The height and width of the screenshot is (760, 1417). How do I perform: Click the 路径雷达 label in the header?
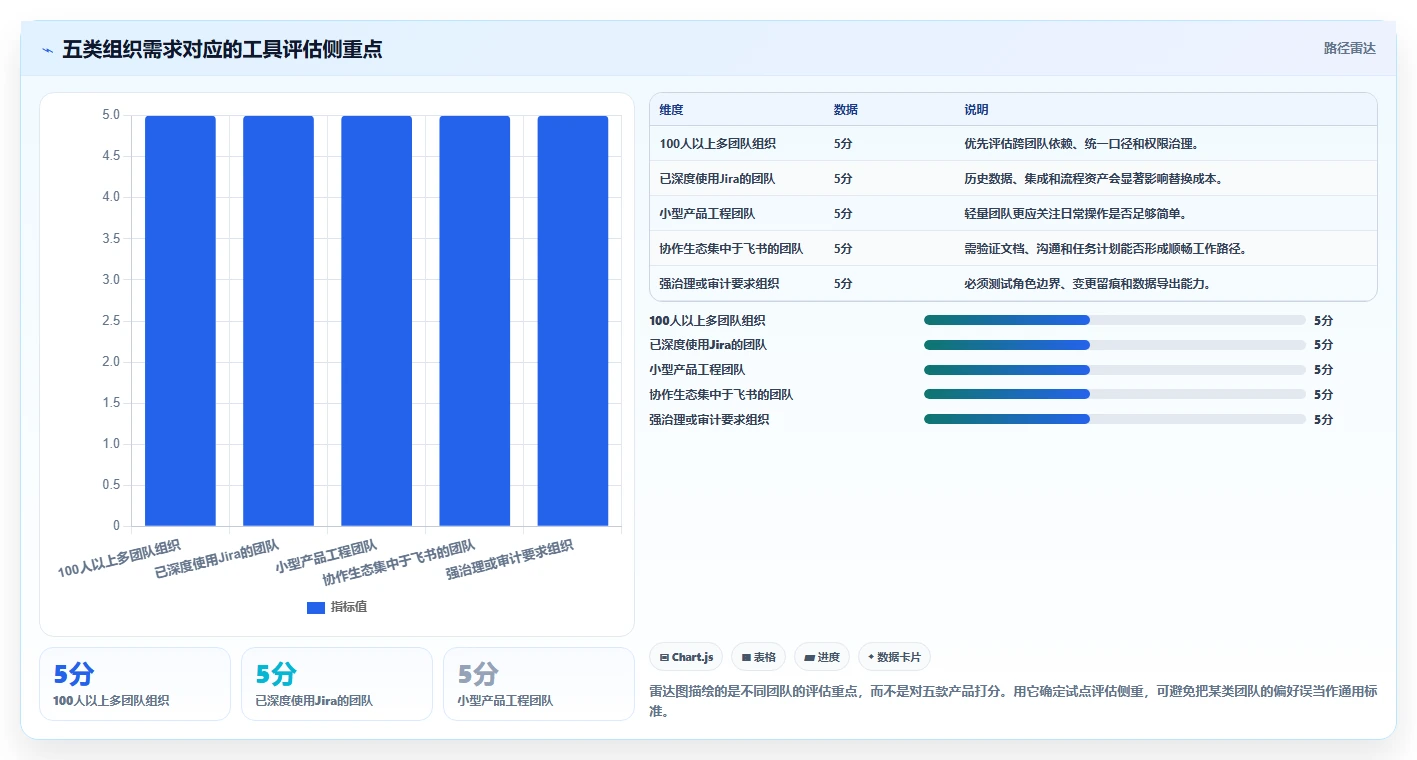1349,48
